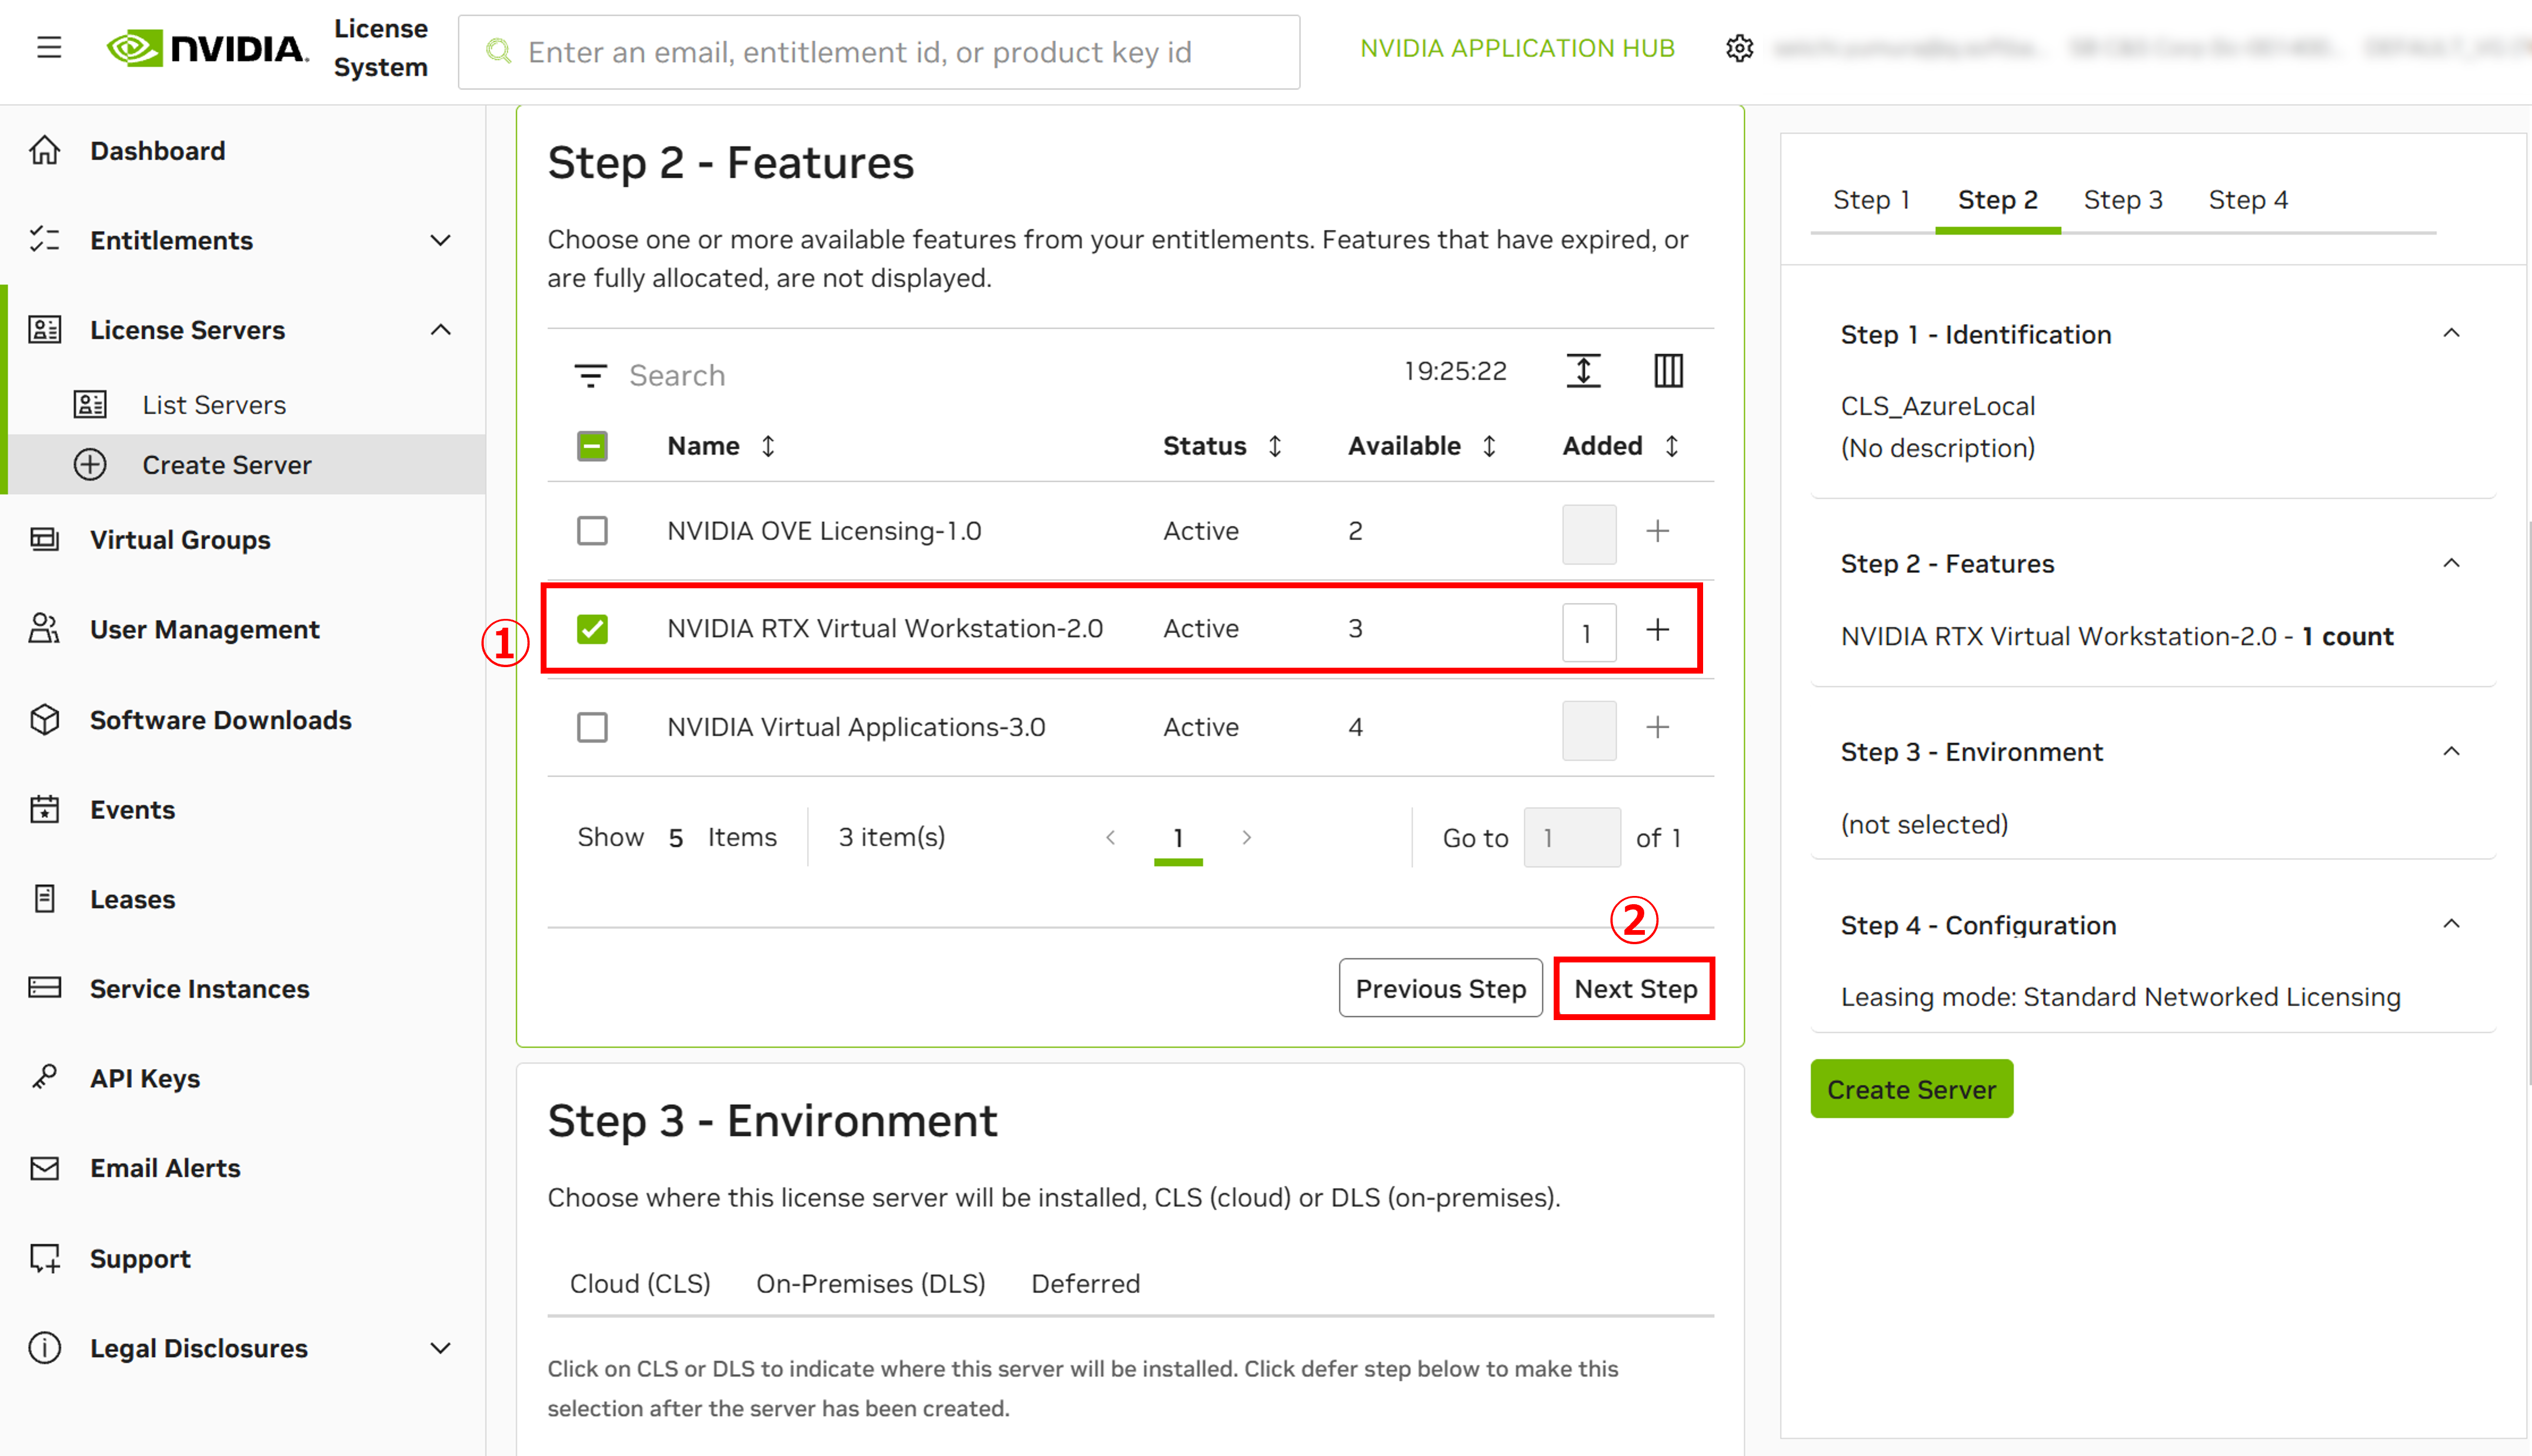2532x1456 pixels.
Task: Select the Cloud (CLS) tab
Action: pyautogui.click(x=640, y=1283)
